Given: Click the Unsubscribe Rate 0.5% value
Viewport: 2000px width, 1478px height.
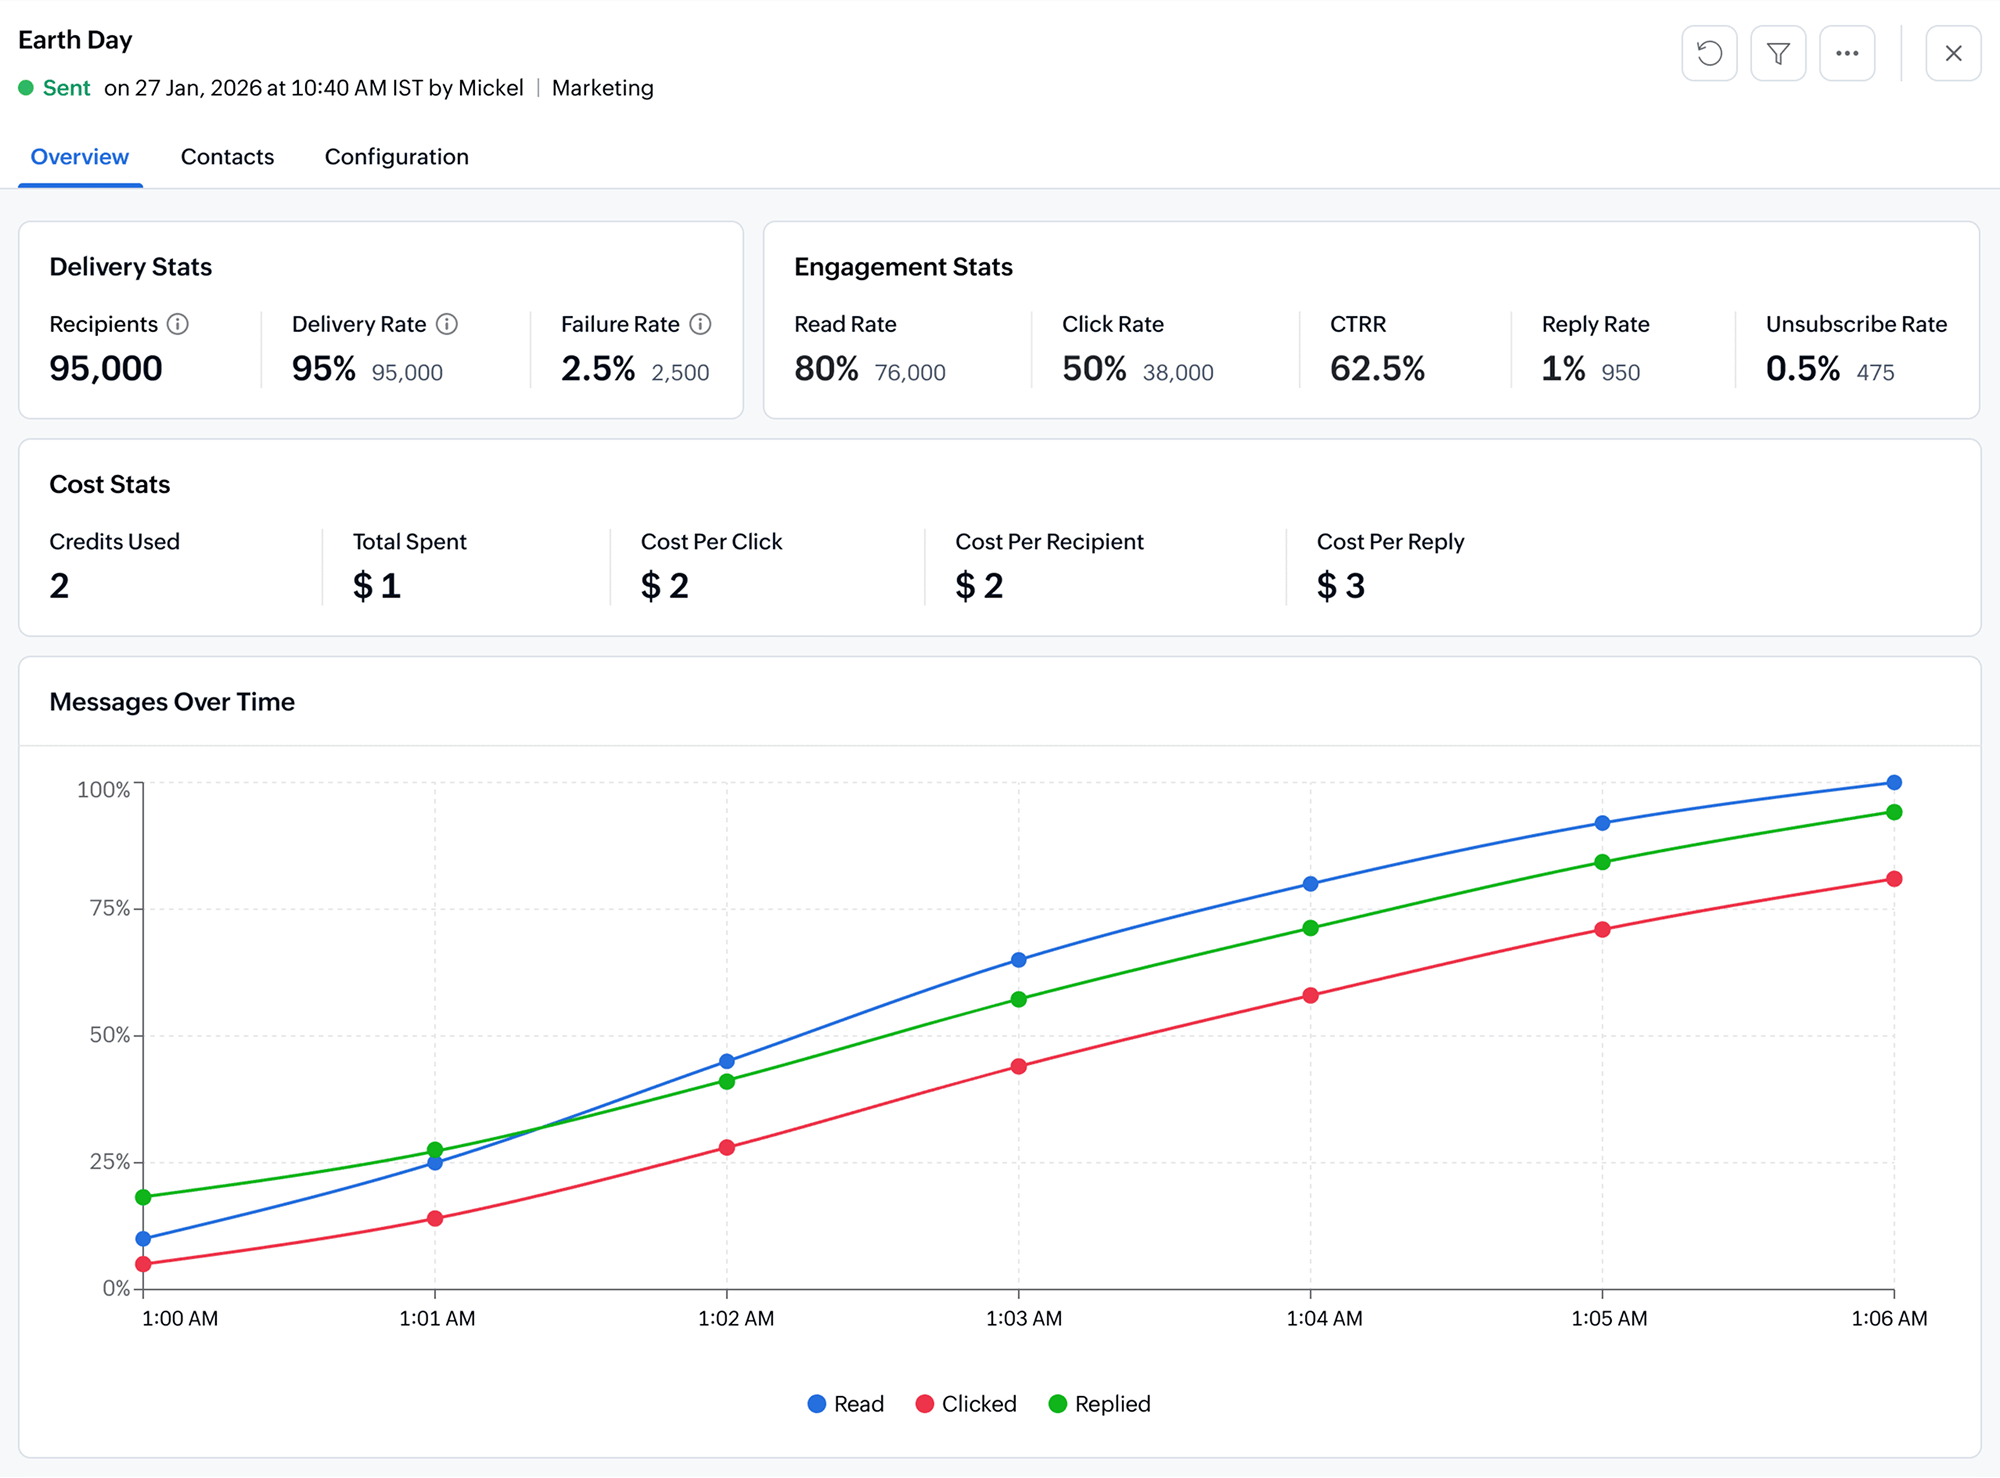Looking at the screenshot, I should pos(1803,369).
